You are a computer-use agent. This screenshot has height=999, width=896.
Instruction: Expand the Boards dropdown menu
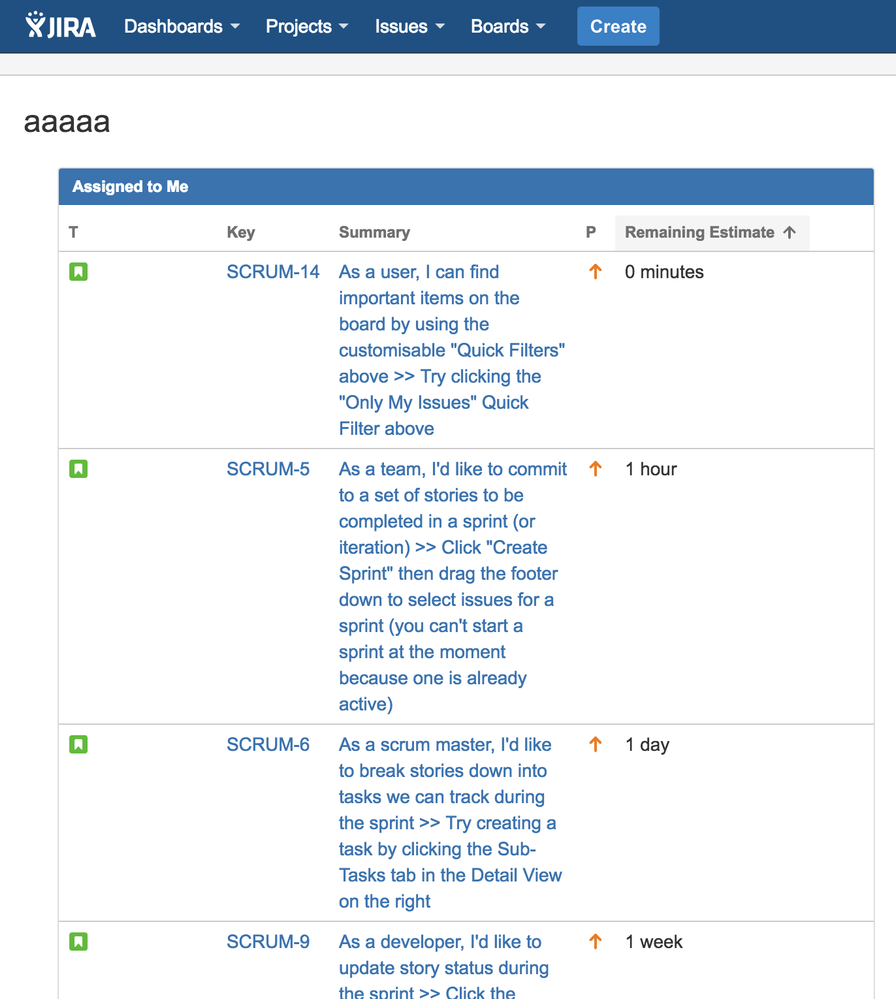coord(508,26)
